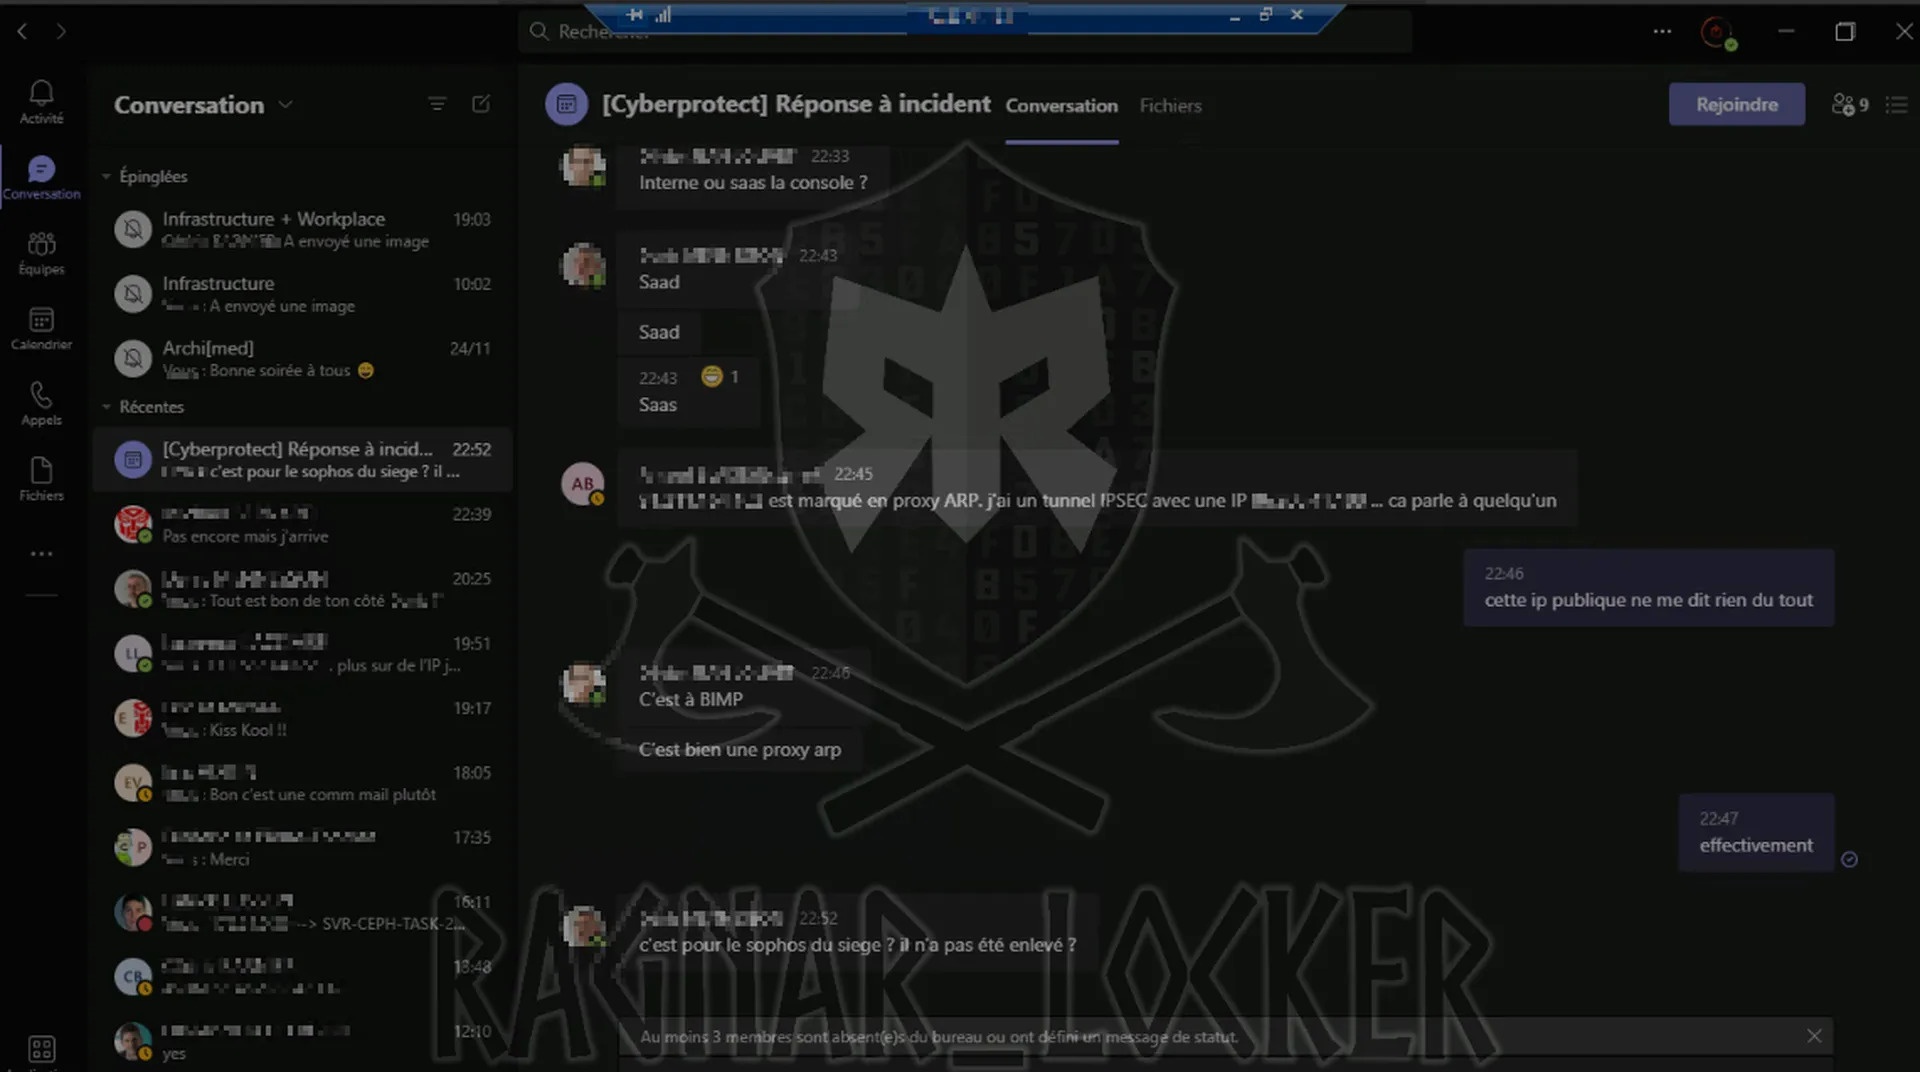
Task: Click the muted icon of Archi[med] chat
Action: tap(133, 358)
